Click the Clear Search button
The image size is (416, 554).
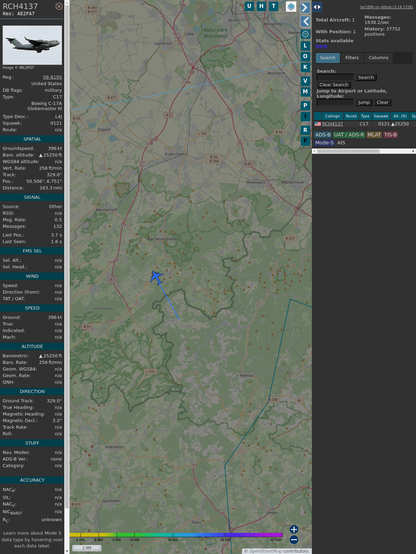coord(334,85)
